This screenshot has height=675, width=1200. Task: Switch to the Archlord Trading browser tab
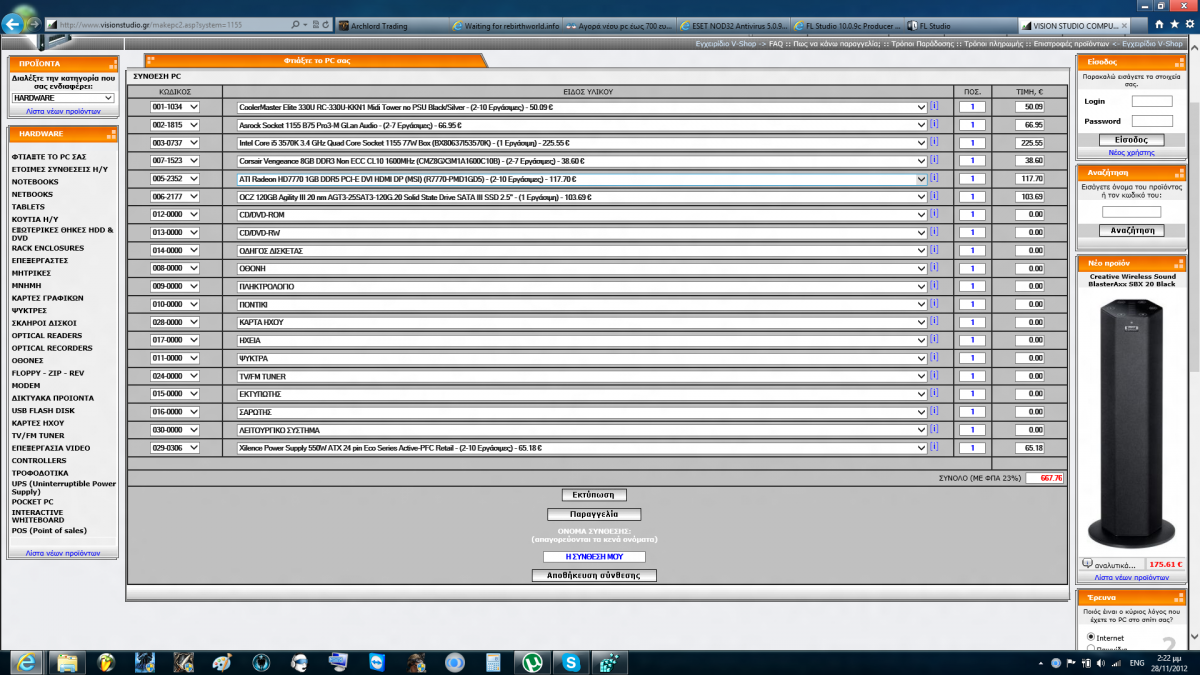click(392, 24)
